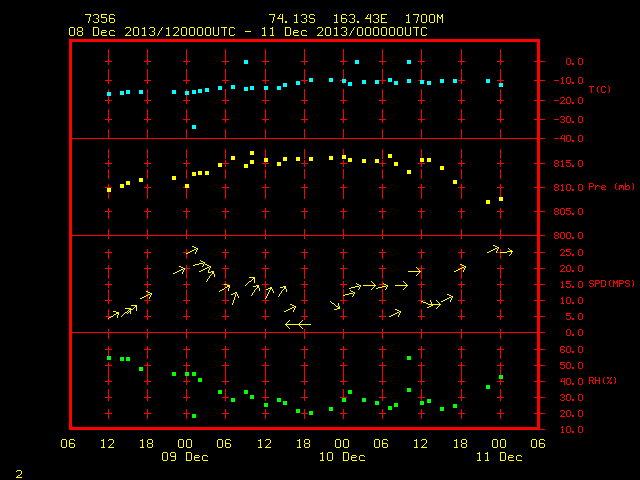Select the 805.0 pressure tick label
The image size is (640, 480).
[x=569, y=212]
